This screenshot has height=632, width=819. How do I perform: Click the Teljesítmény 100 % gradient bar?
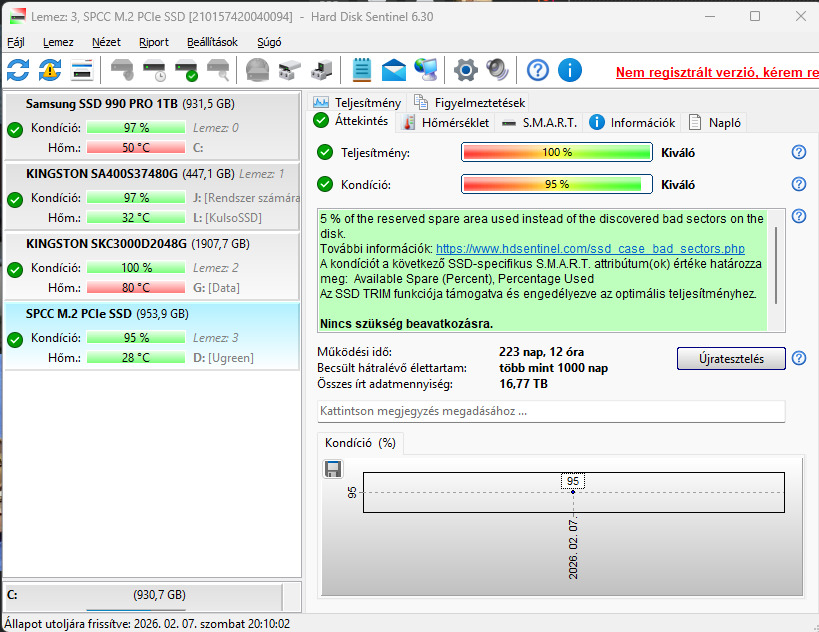(557, 152)
